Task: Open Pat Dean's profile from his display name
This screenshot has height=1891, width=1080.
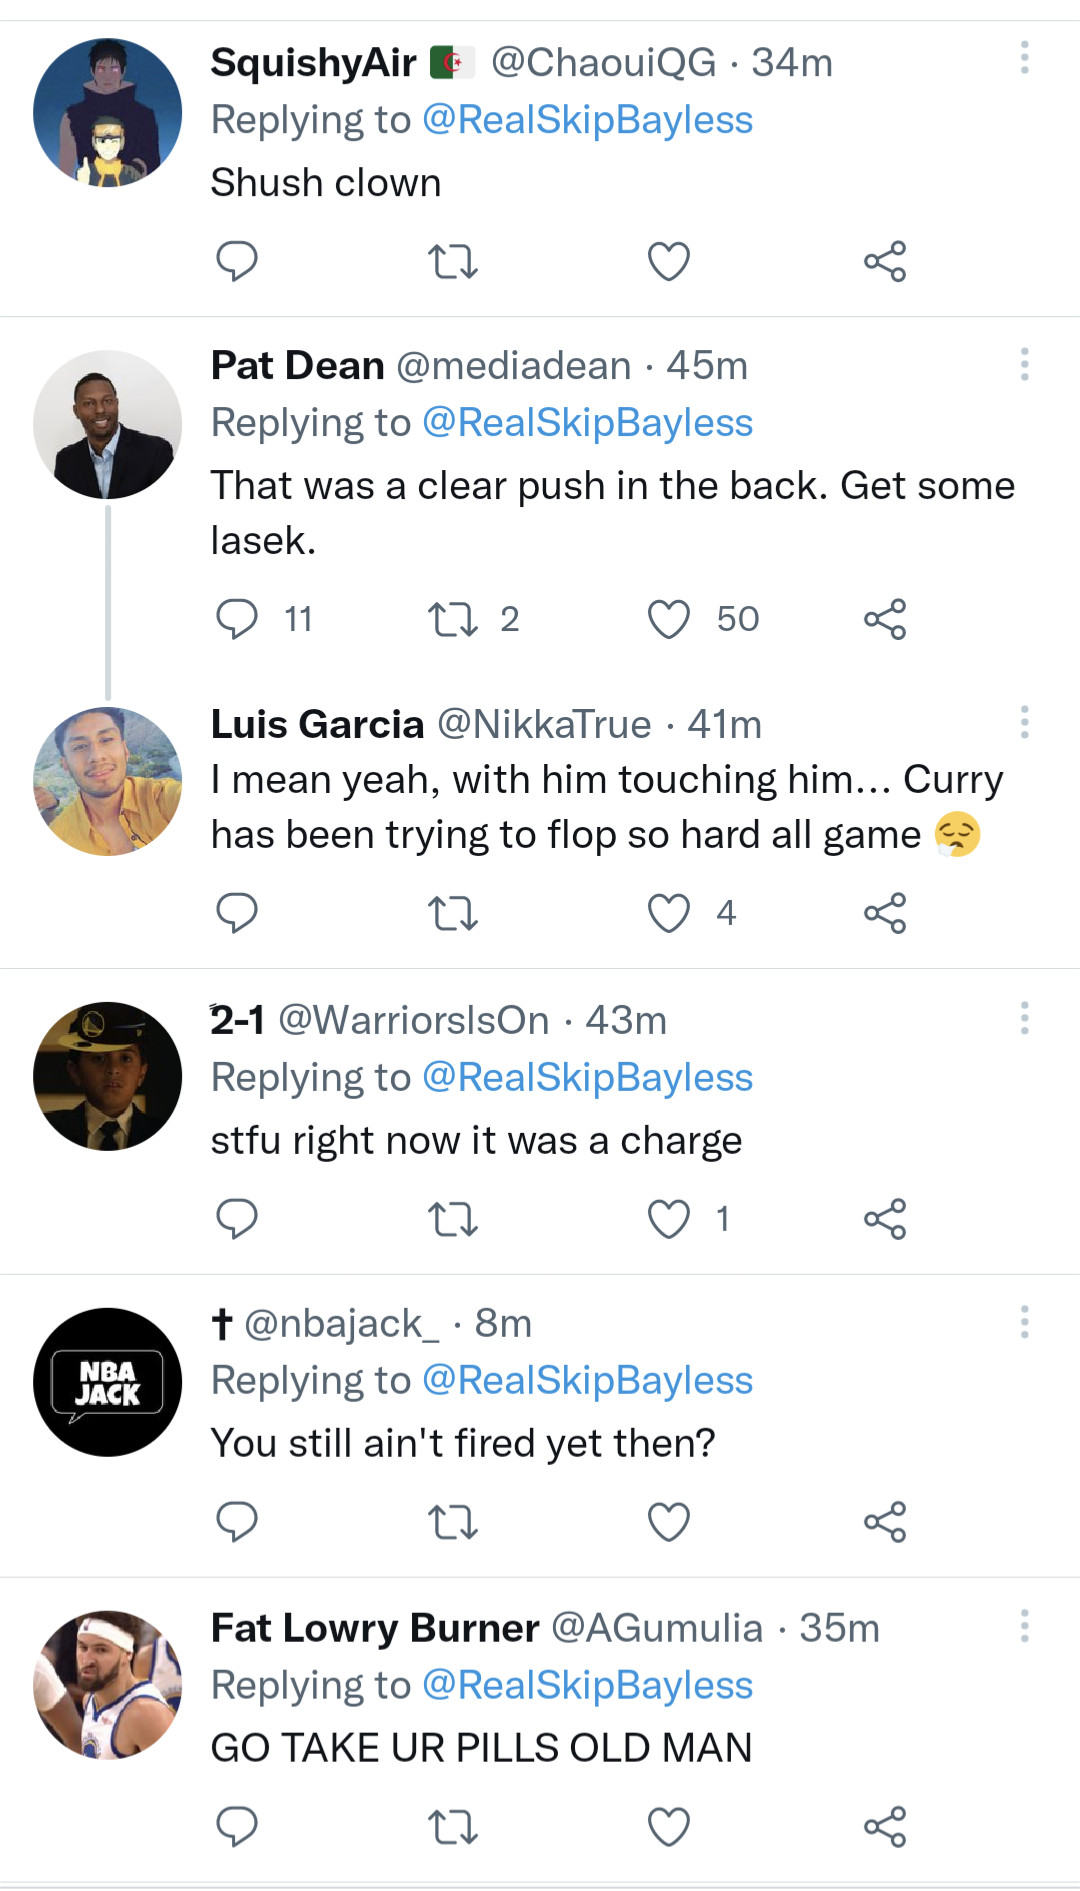Action: (298, 366)
